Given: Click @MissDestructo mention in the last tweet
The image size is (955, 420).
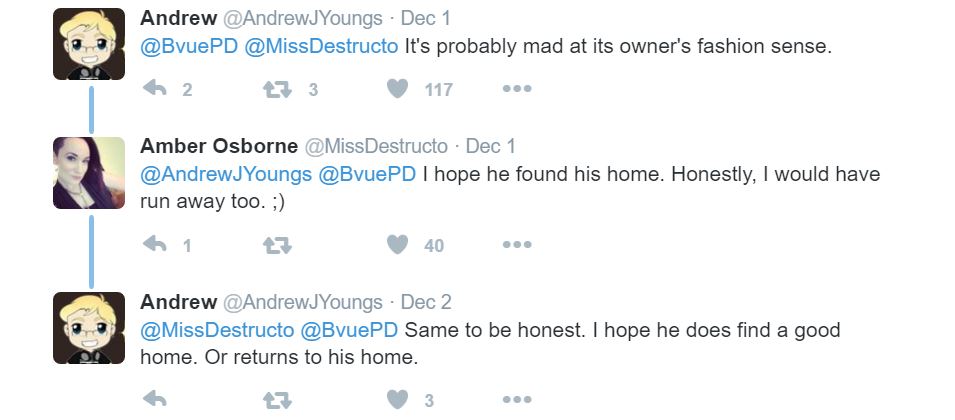Looking at the screenshot, I should coord(217,330).
